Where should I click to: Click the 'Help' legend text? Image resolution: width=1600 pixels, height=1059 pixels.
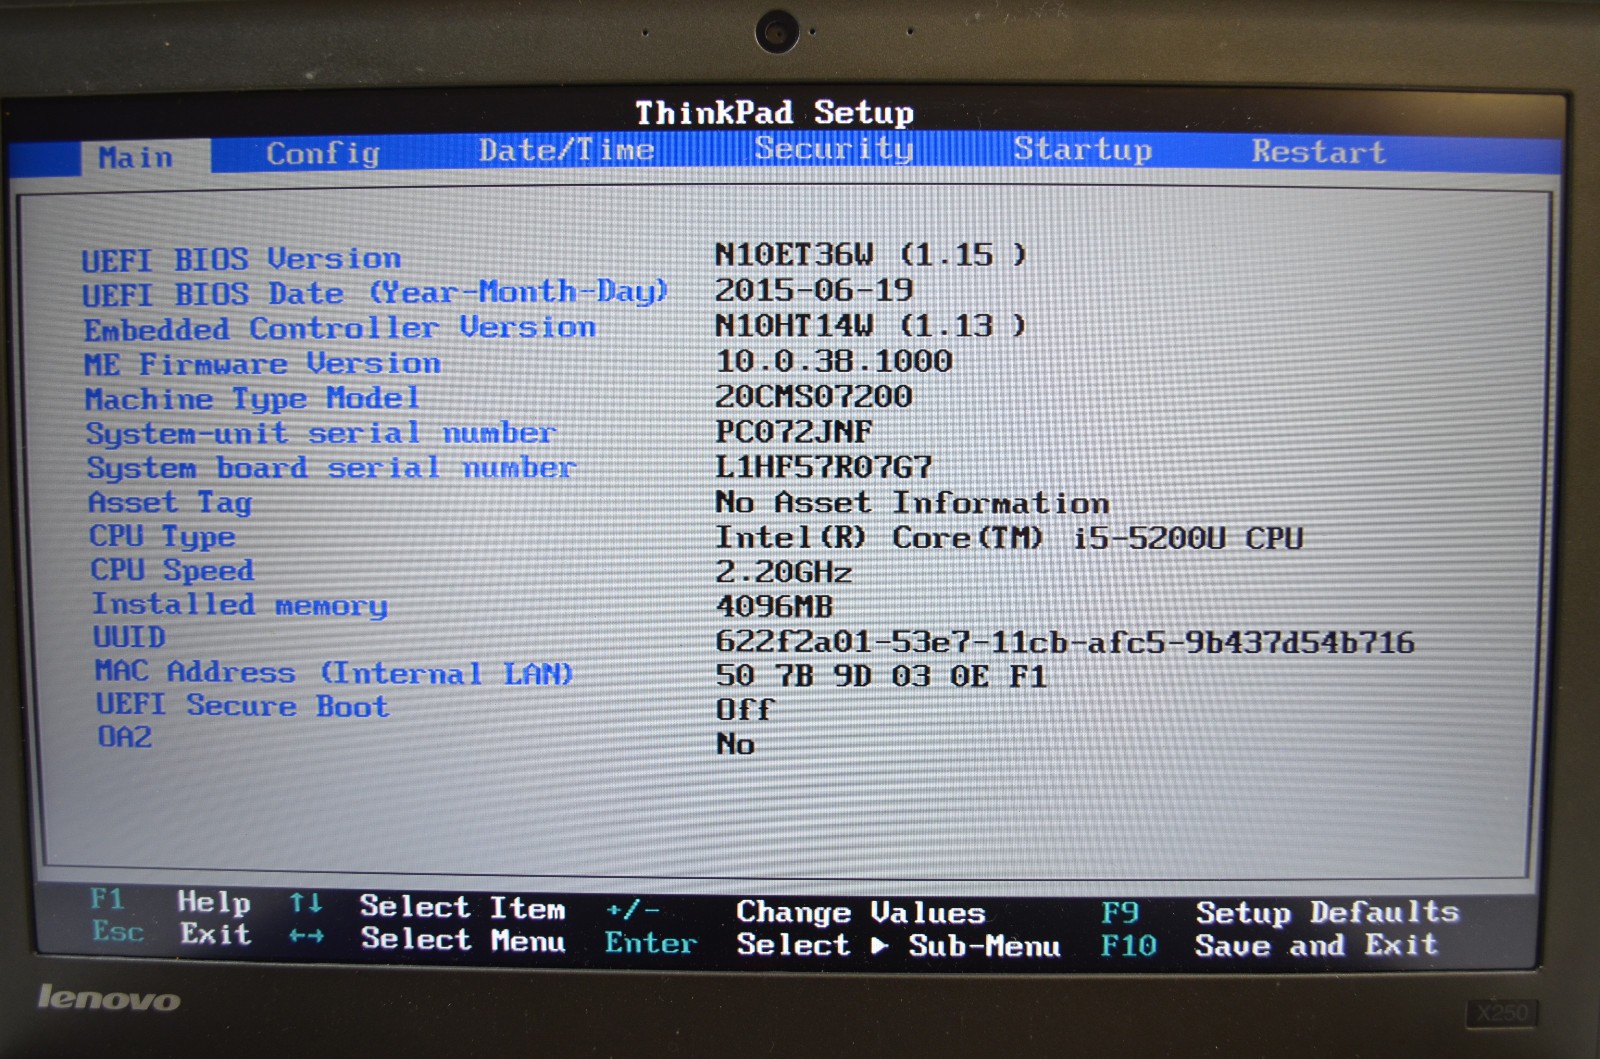coord(214,902)
